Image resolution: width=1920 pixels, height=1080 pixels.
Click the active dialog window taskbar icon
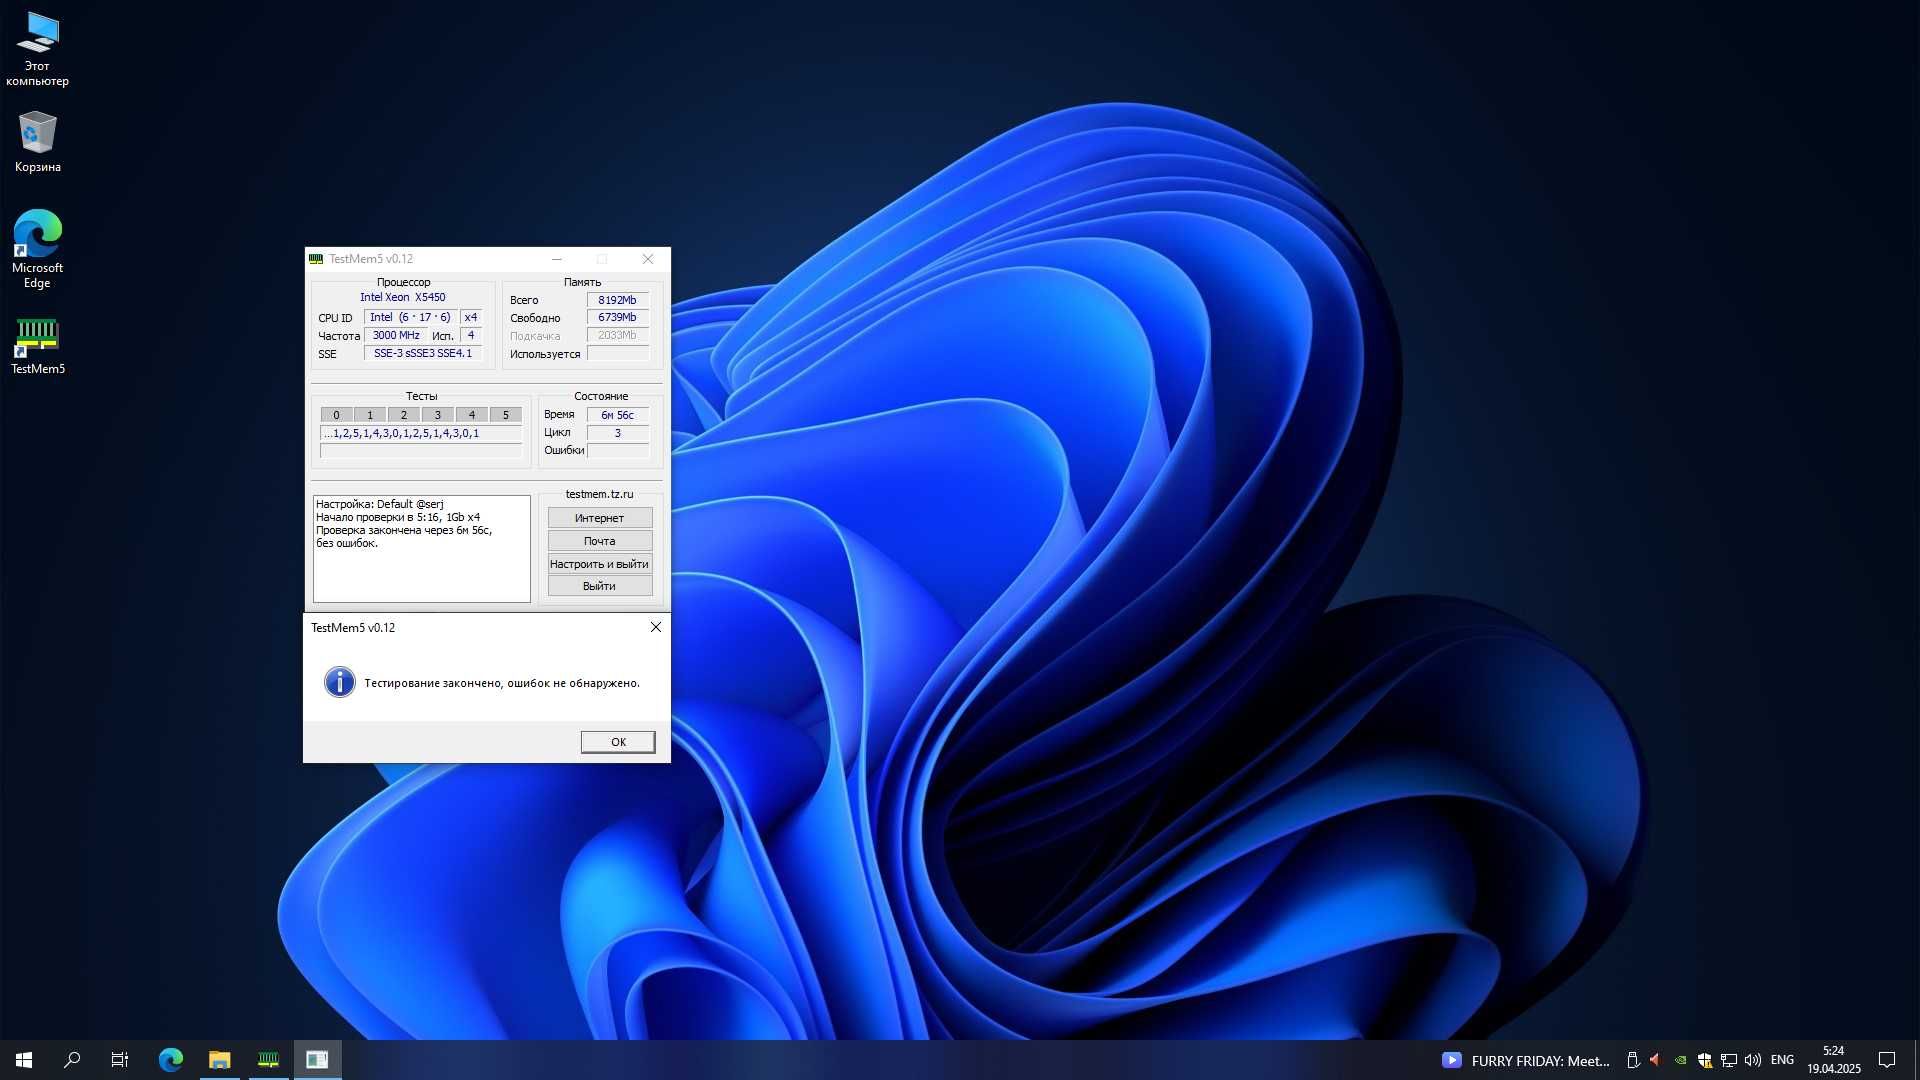[317, 1060]
